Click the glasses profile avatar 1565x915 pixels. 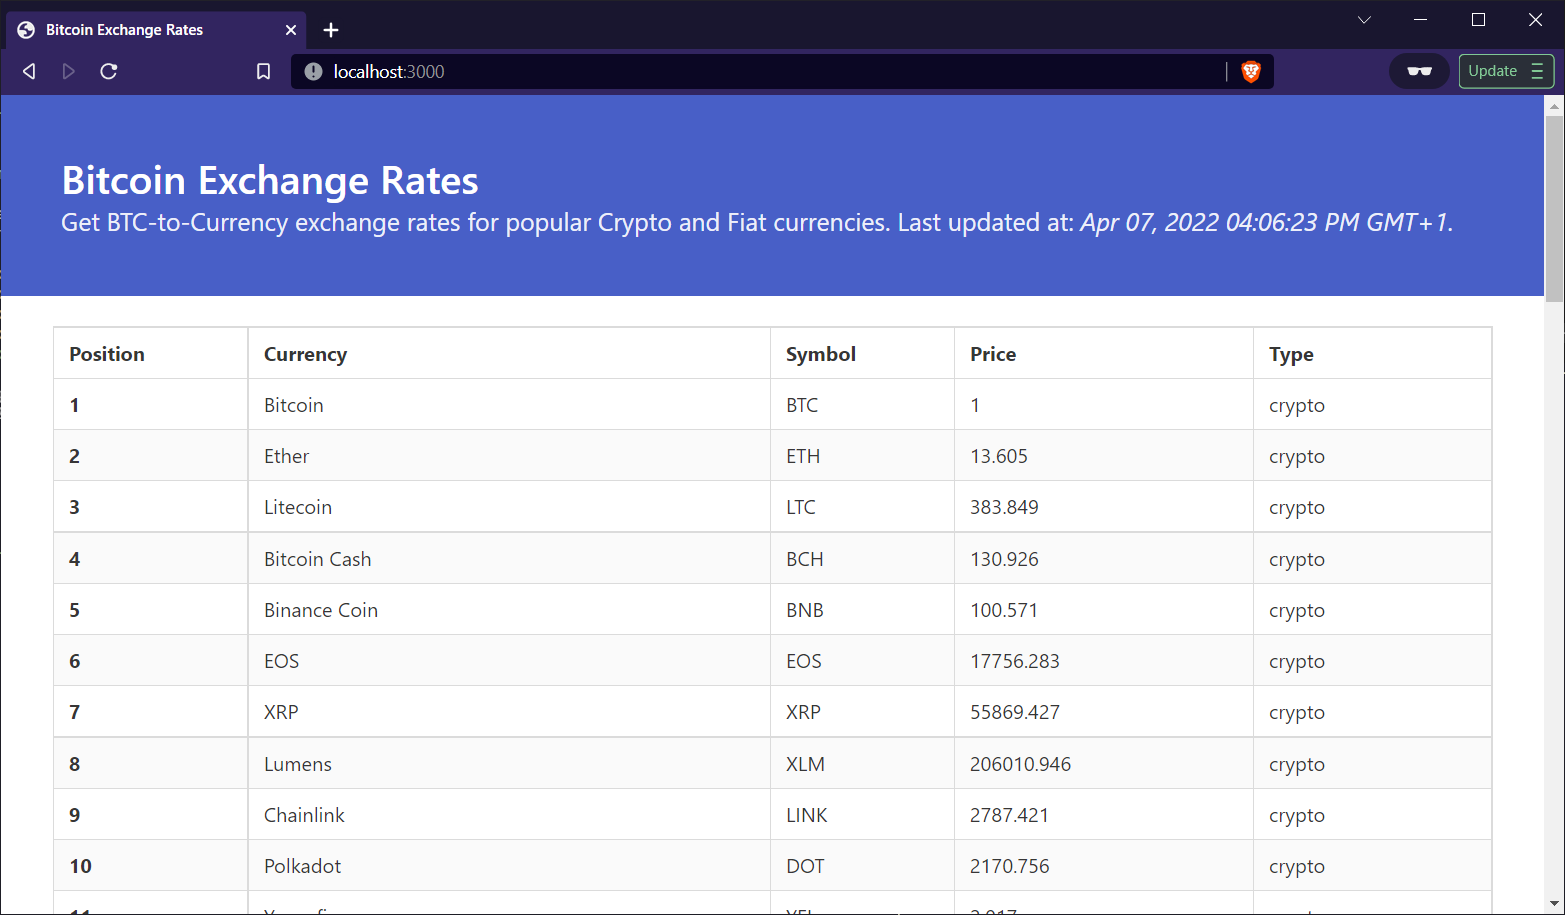click(1418, 71)
